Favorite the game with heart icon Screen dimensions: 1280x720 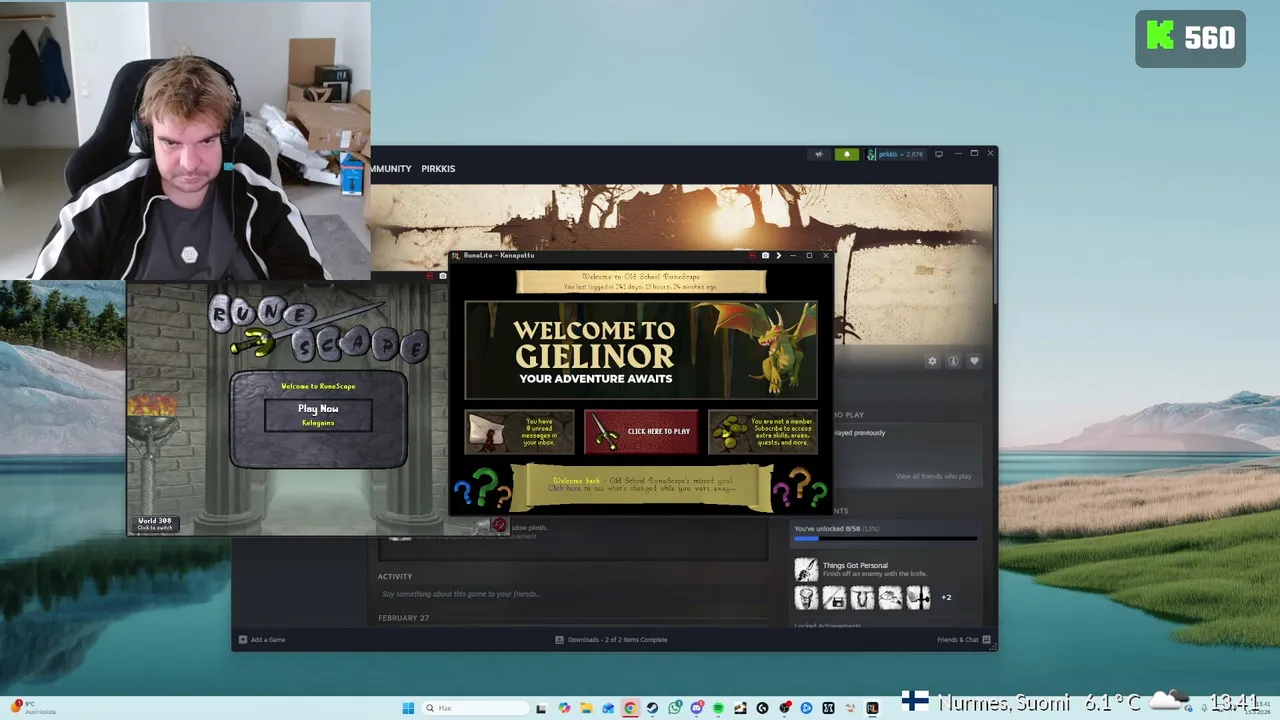click(x=974, y=361)
